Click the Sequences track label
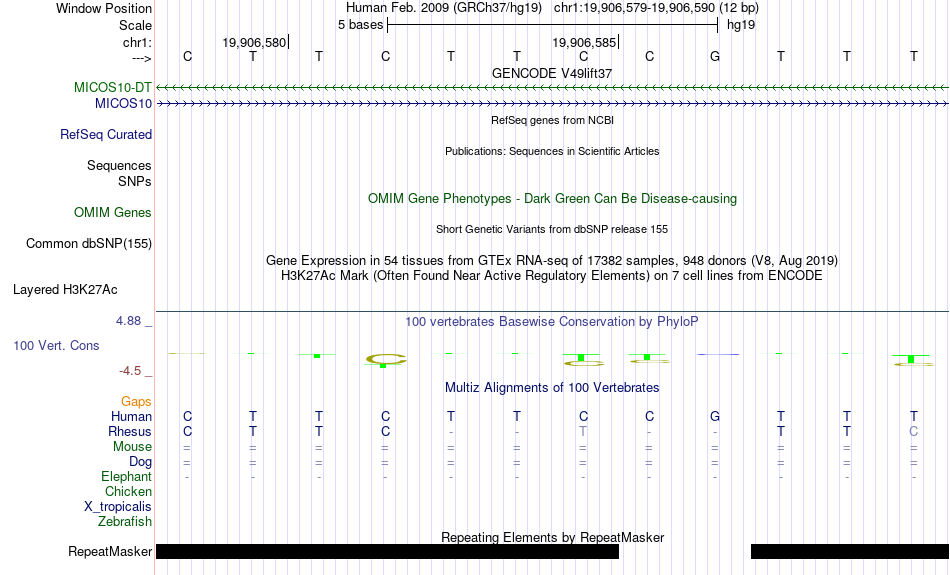This screenshot has height=575, width=950. 119,165
